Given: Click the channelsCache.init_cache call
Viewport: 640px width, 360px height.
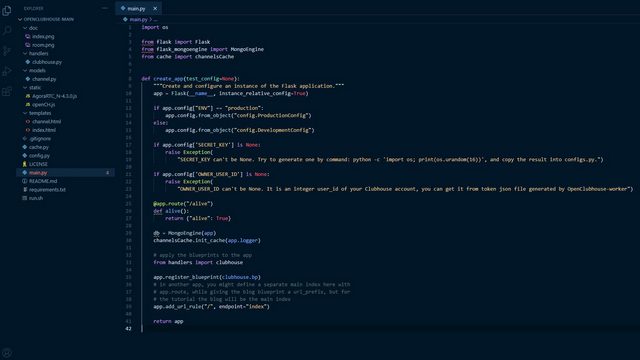Looking at the screenshot, I should [207, 240].
